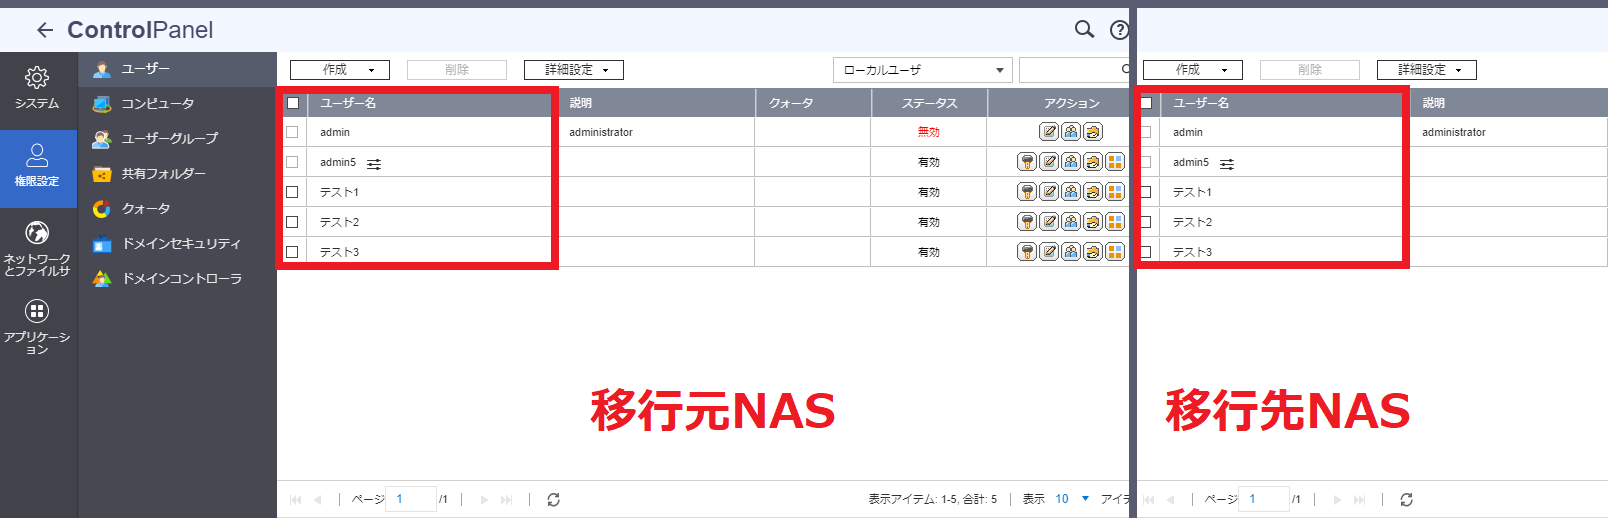1608x518 pixels.
Task: Open application privilege grid icon for admin5
Action: pyautogui.click(x=1115, y=162)
